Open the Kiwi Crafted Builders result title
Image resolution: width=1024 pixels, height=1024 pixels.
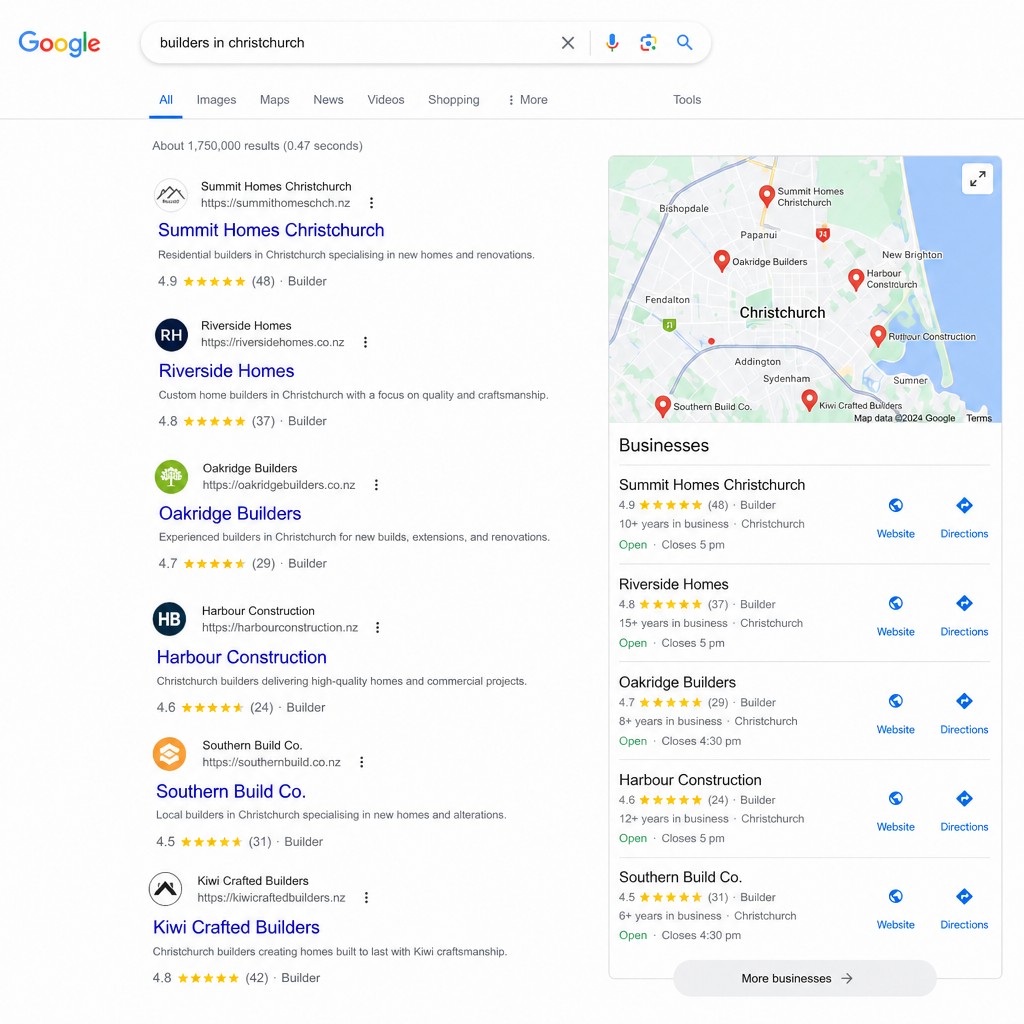pos(236,927)
